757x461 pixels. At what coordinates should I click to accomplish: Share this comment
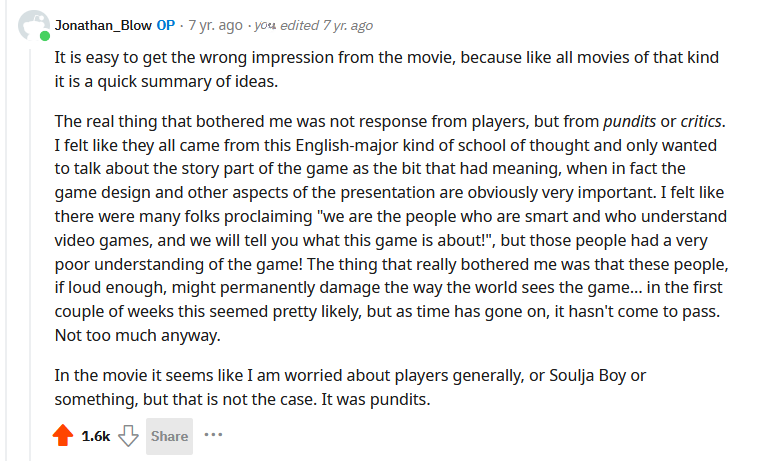pos(169,436)
